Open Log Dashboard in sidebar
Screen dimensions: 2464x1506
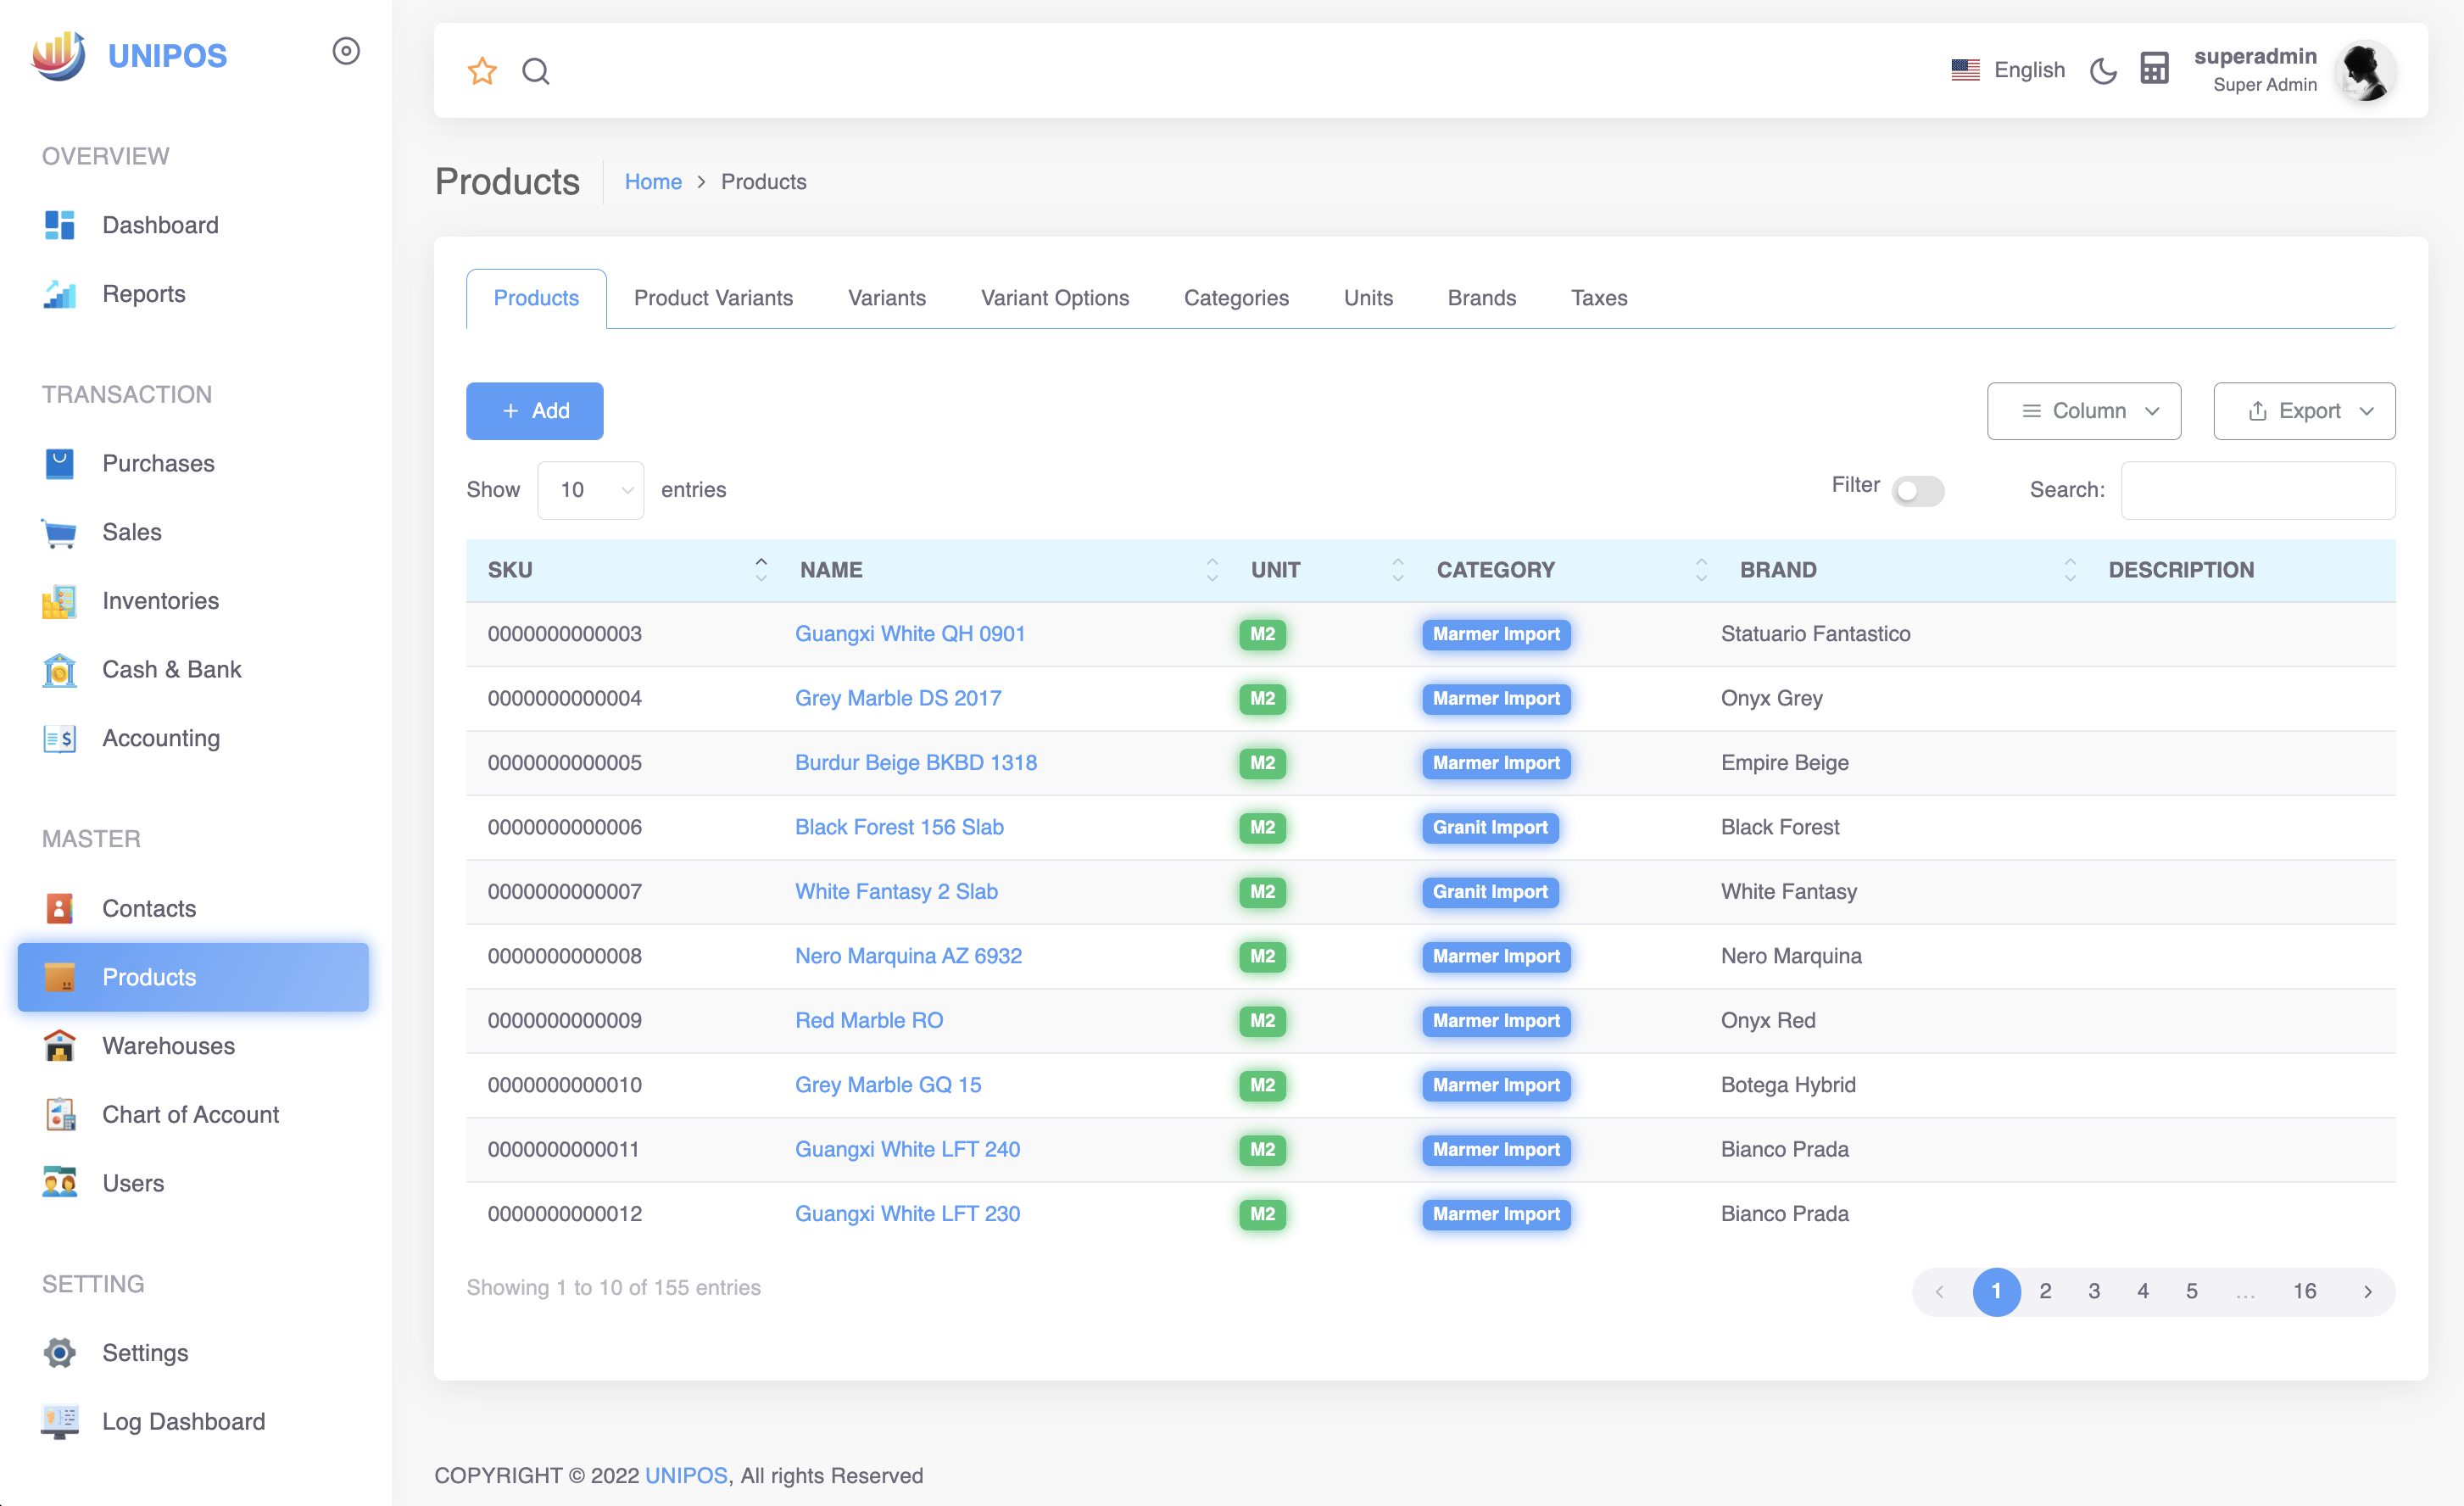click(193, 1422)
